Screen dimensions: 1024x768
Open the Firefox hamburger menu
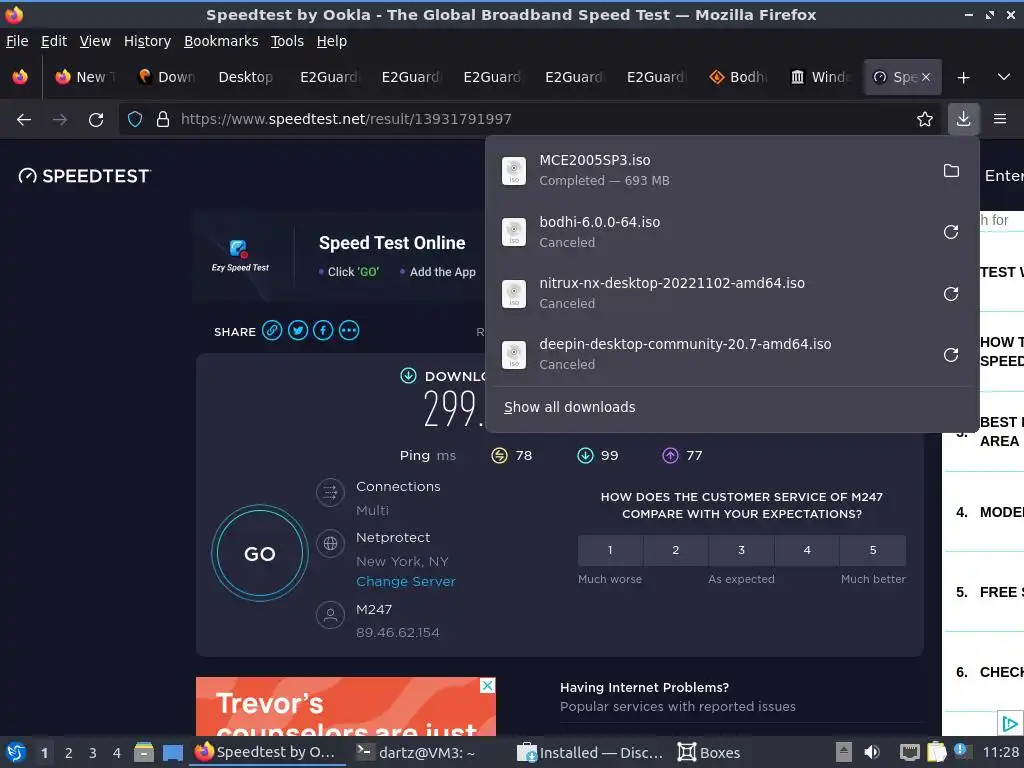(1000, 119)
